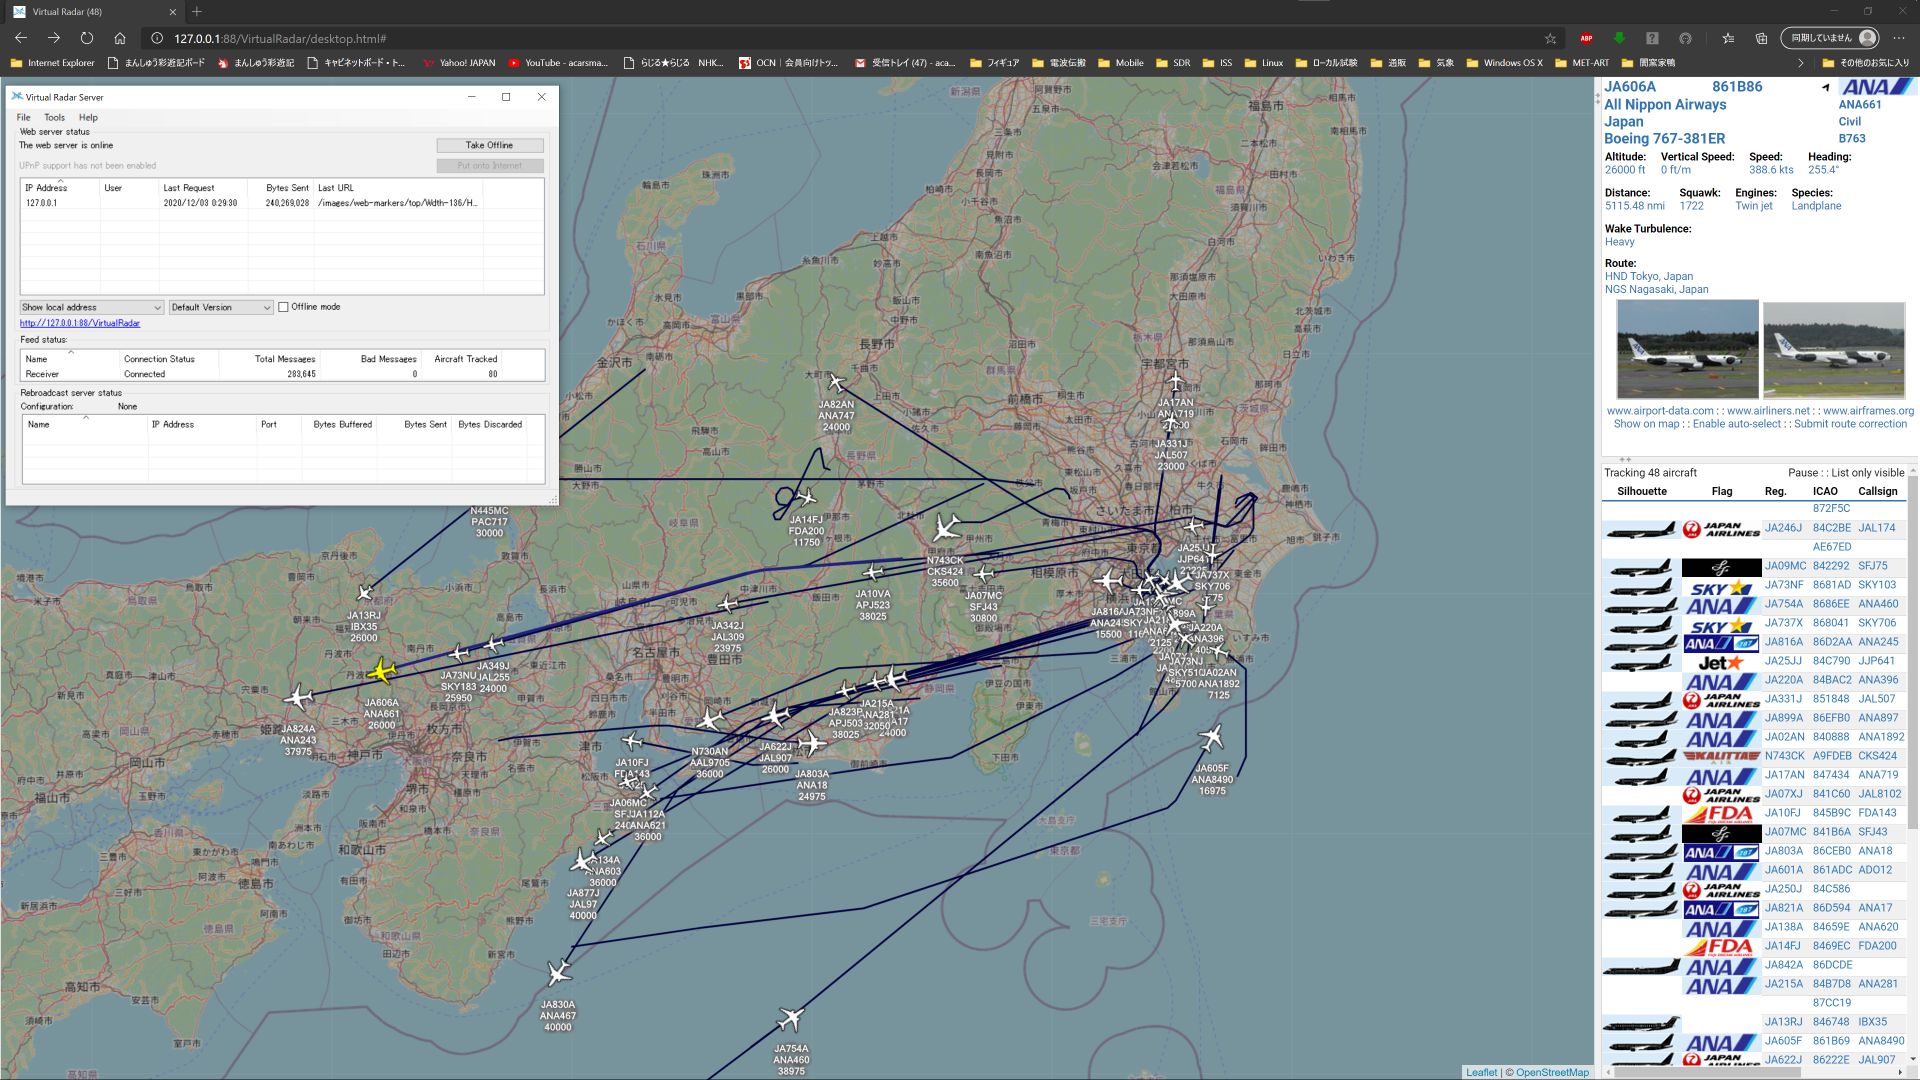Open the Default Version dropdown
The image size is (1920, 1080).
pos(220,307)
